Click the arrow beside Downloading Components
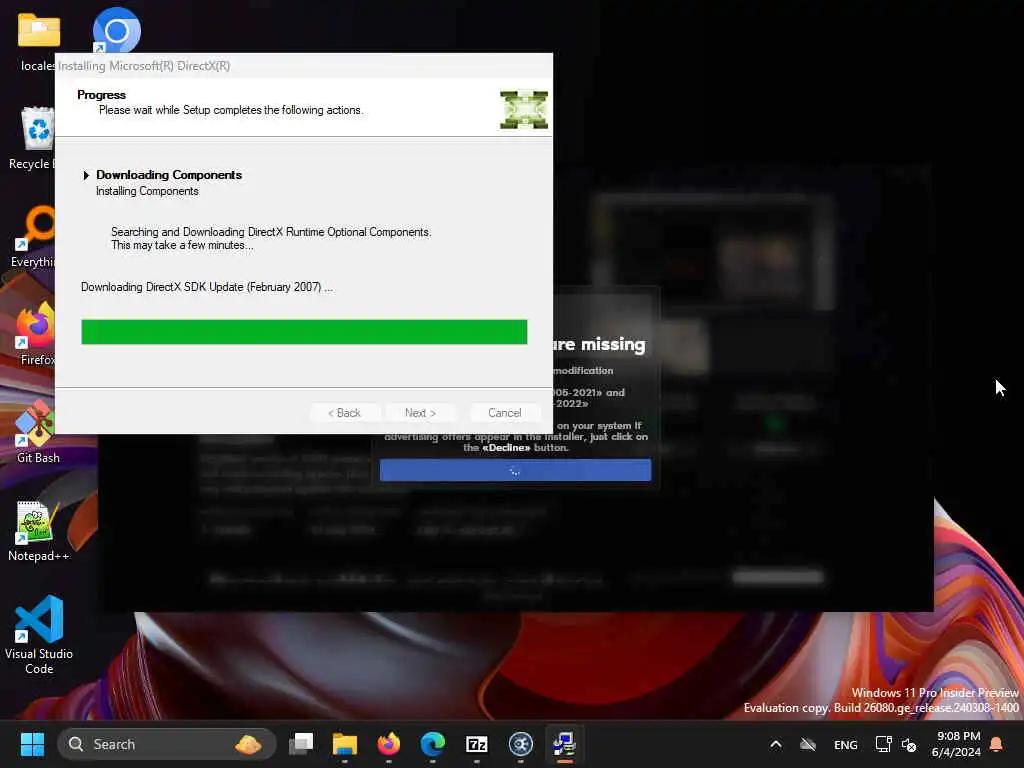 click(x=86, y=175)
